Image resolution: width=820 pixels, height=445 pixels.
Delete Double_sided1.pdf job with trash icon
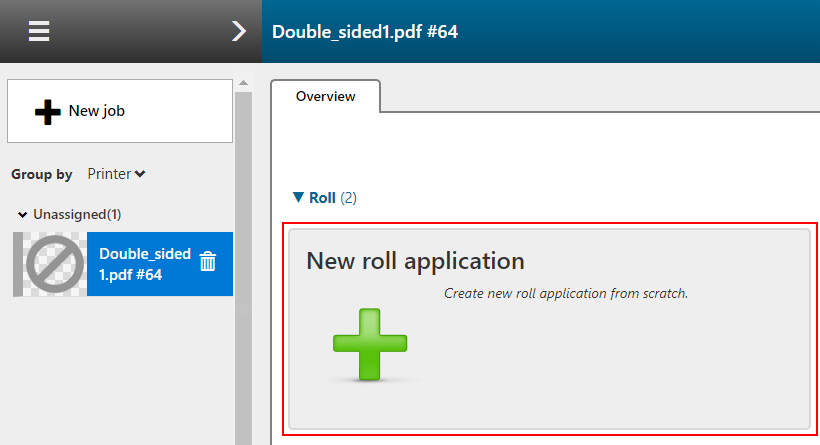[x=208, y=262]
